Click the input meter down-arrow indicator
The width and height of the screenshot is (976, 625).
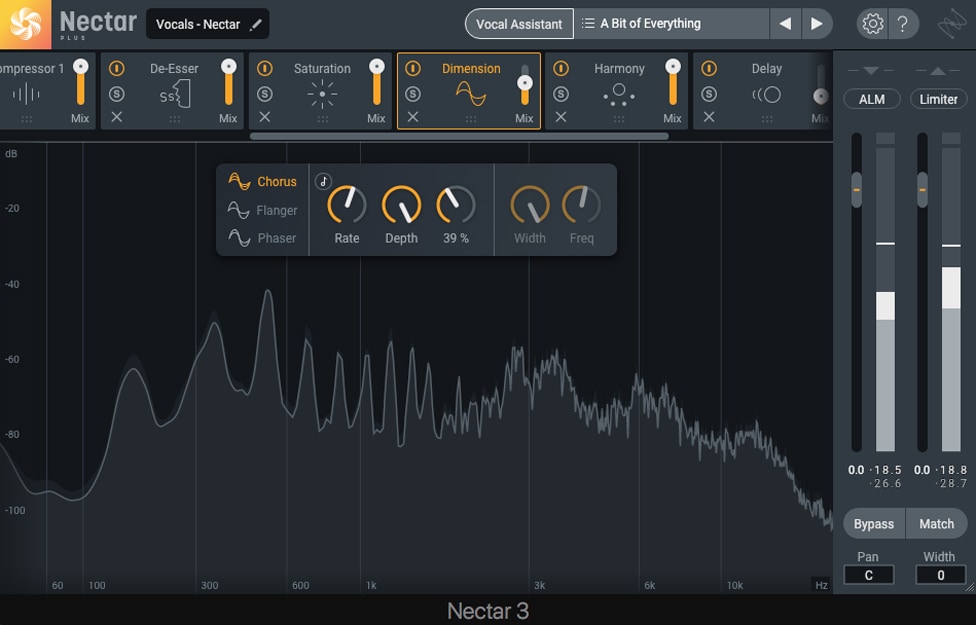point(871,70)
